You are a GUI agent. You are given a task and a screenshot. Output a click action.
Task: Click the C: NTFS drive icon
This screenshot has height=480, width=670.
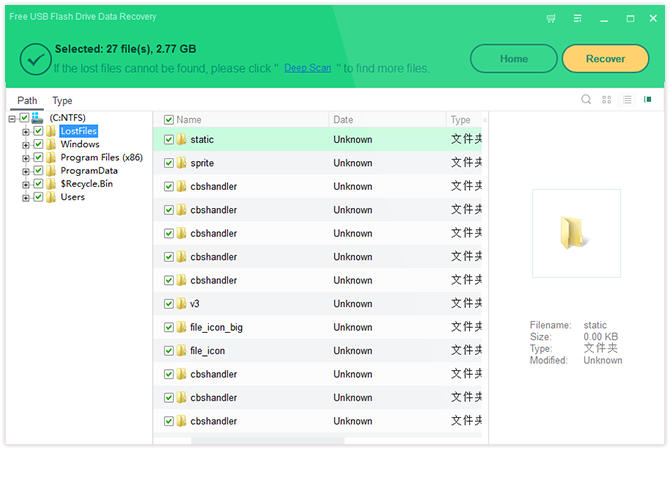[x=37, y=118]
